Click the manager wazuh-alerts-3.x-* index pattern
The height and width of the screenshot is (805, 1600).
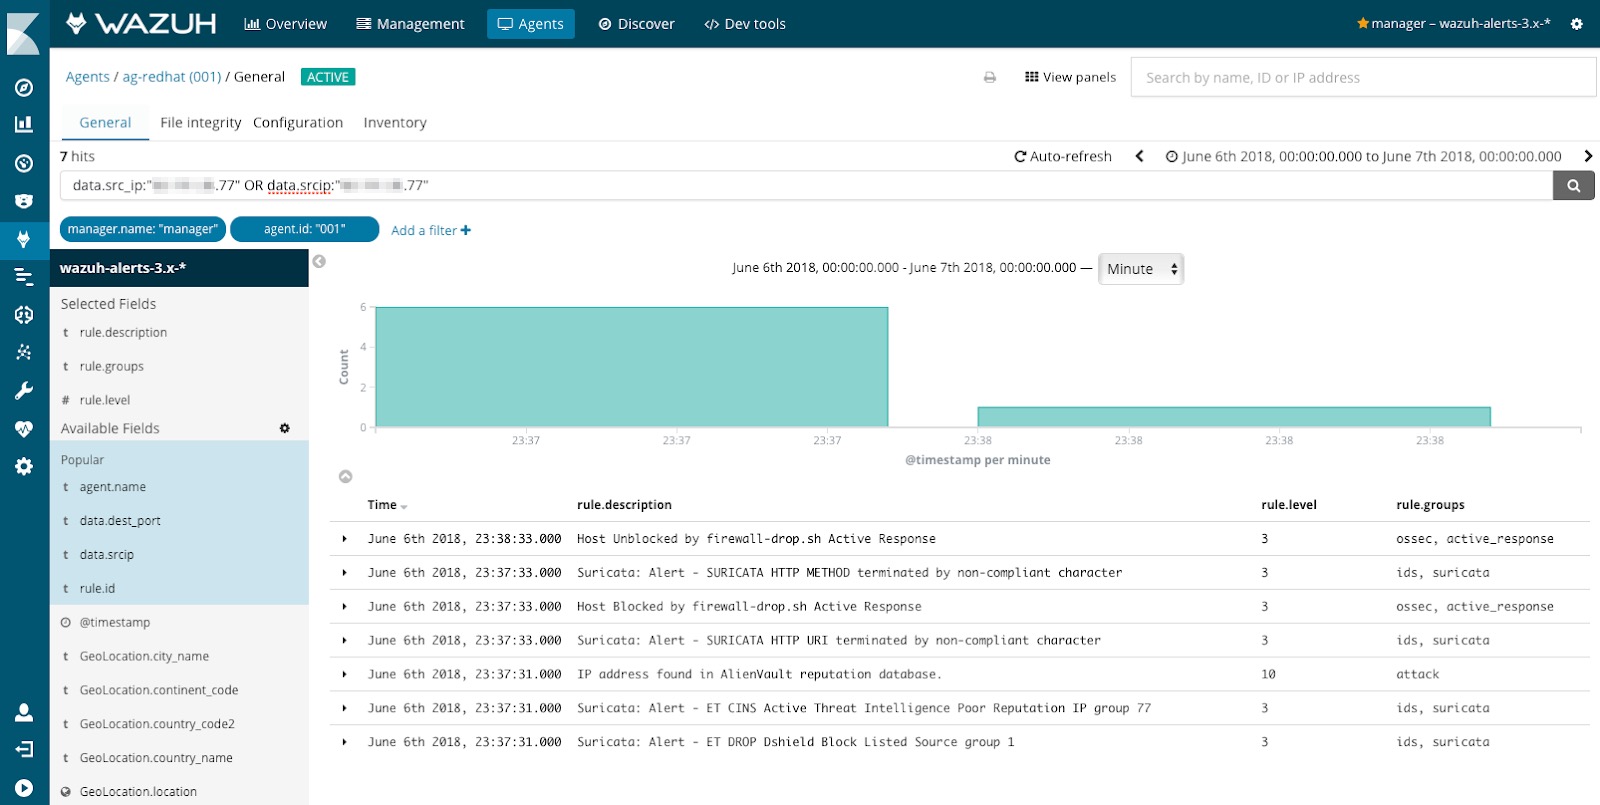1454,24
